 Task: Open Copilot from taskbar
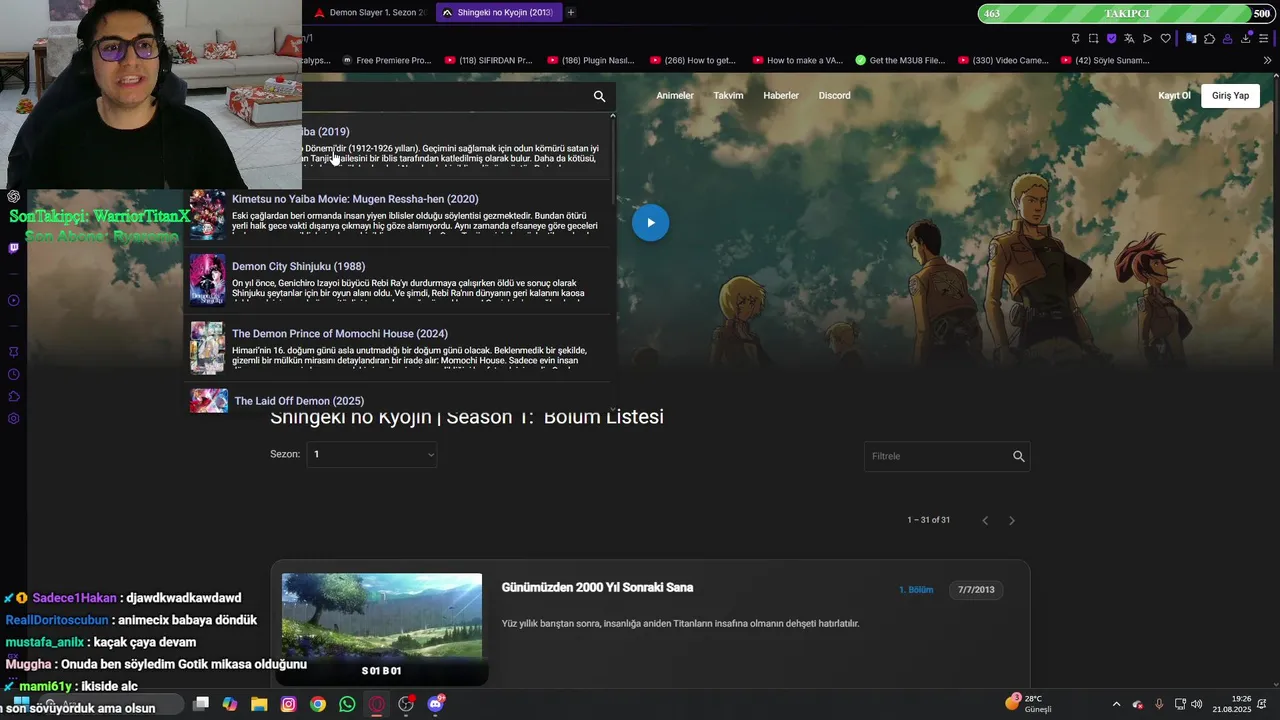point(230,704)
